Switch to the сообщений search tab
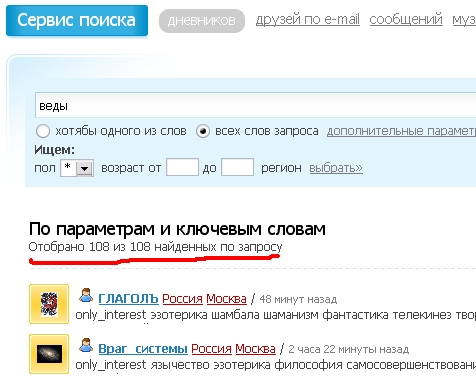This screenshot has height=379, width=476. coord(406,20)
